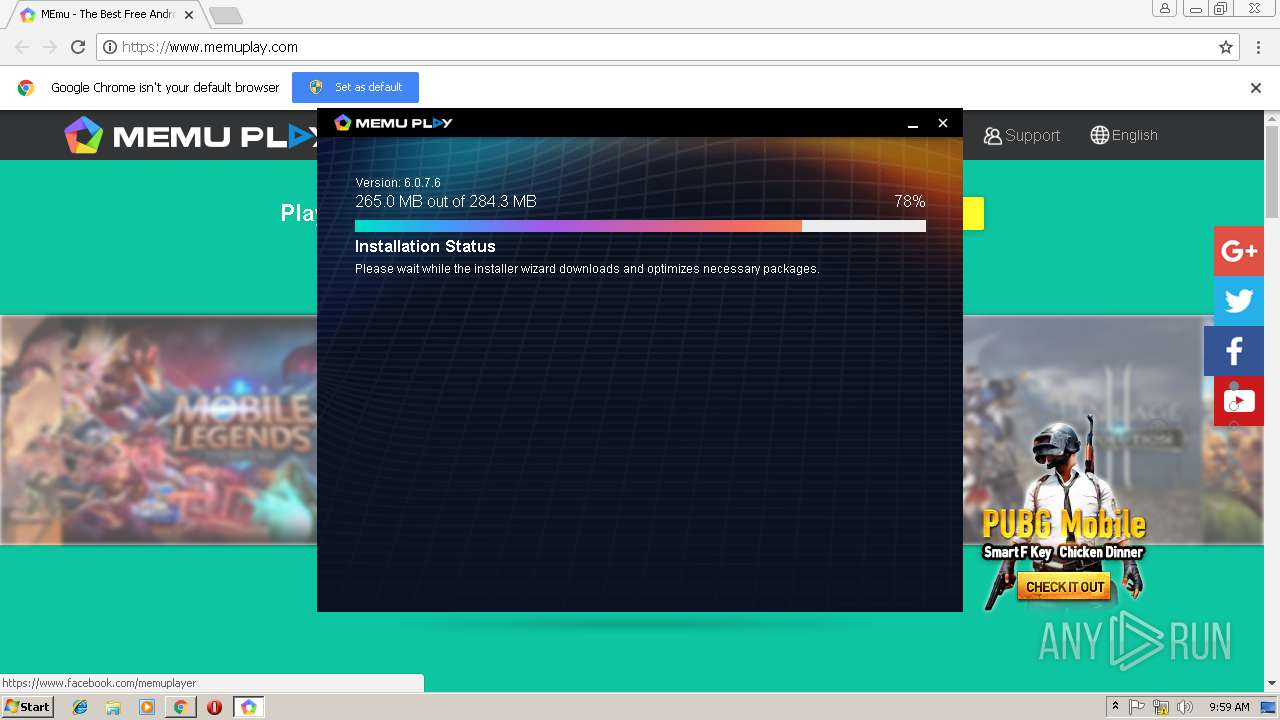The height and width of the screenshot is (720, 1280).
Task: Click the Support link in website header
Action: 1021,135
